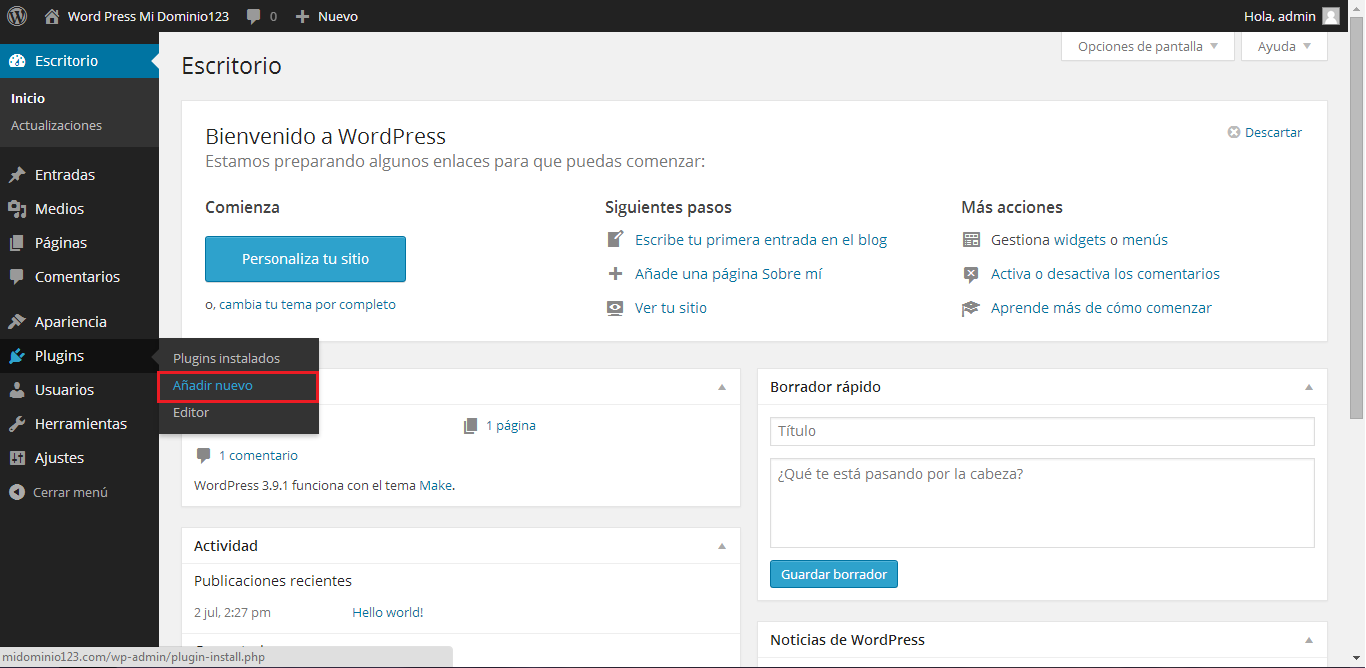Follow the Aprende más de cómo comenzar link
This screenshot has width=1366, height=668.
point(1101,308)
